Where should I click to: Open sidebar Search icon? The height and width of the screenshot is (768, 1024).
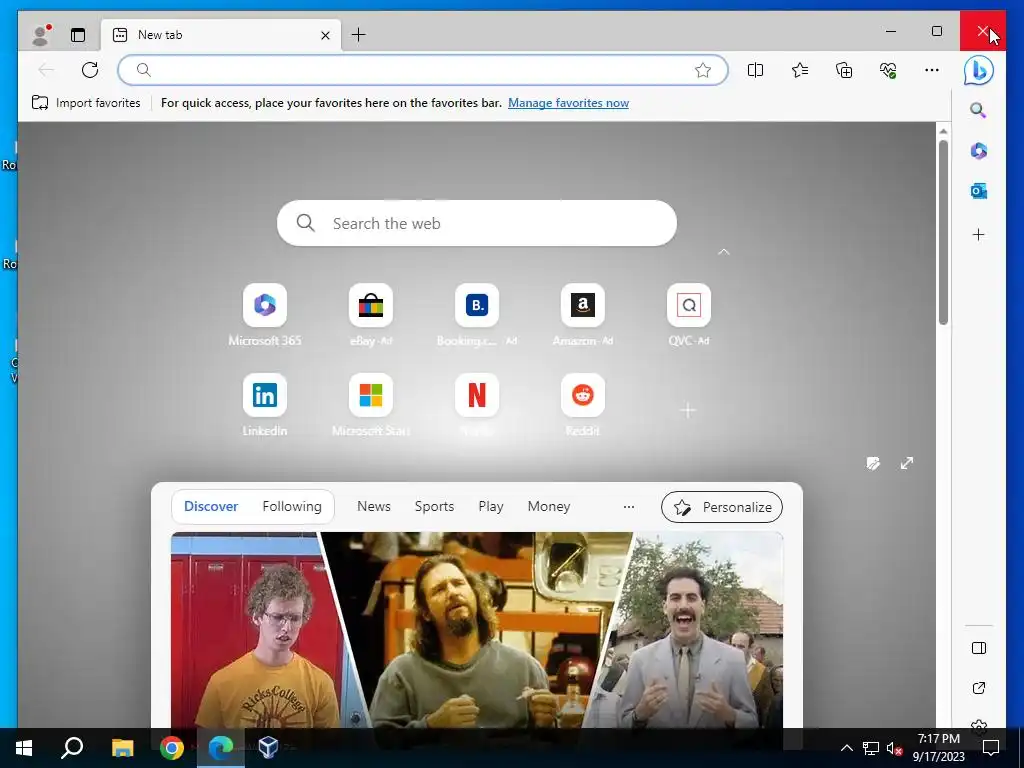point(978,110)
